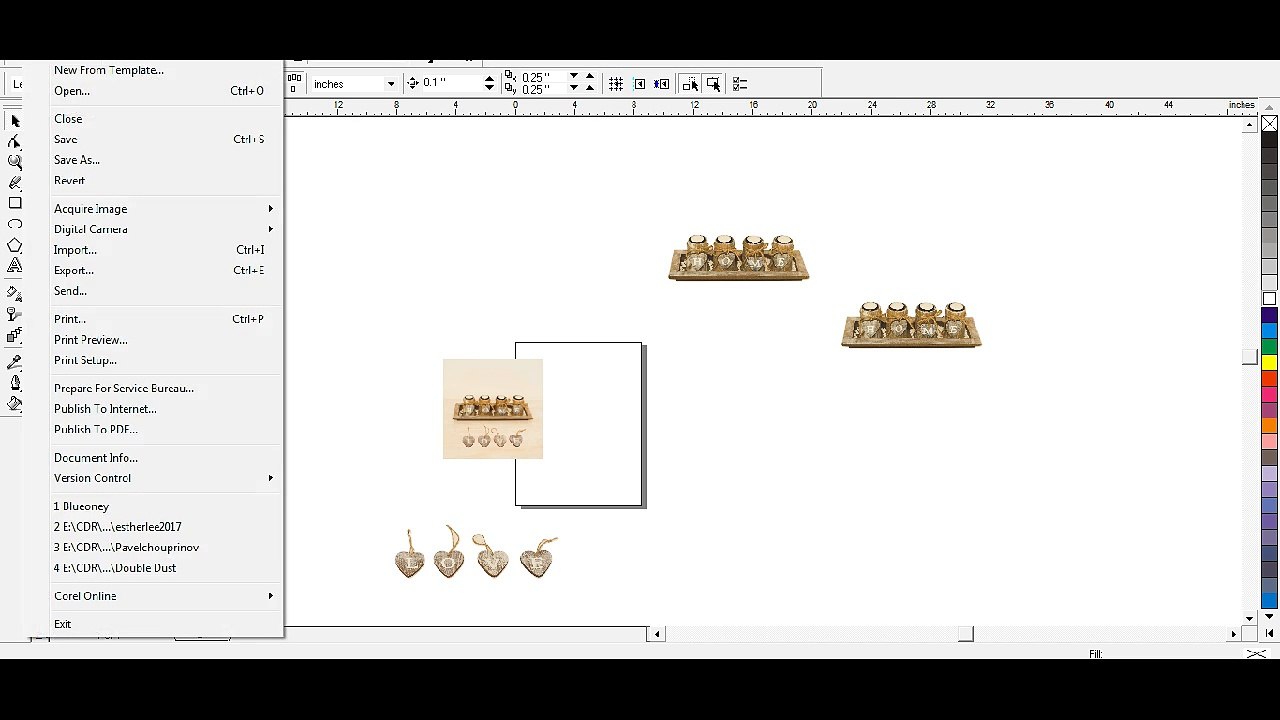Viewport: 1280px width, 720px height.
Task: Select the heart ornaments image on canvas
Action: click(x=477, y=552)
